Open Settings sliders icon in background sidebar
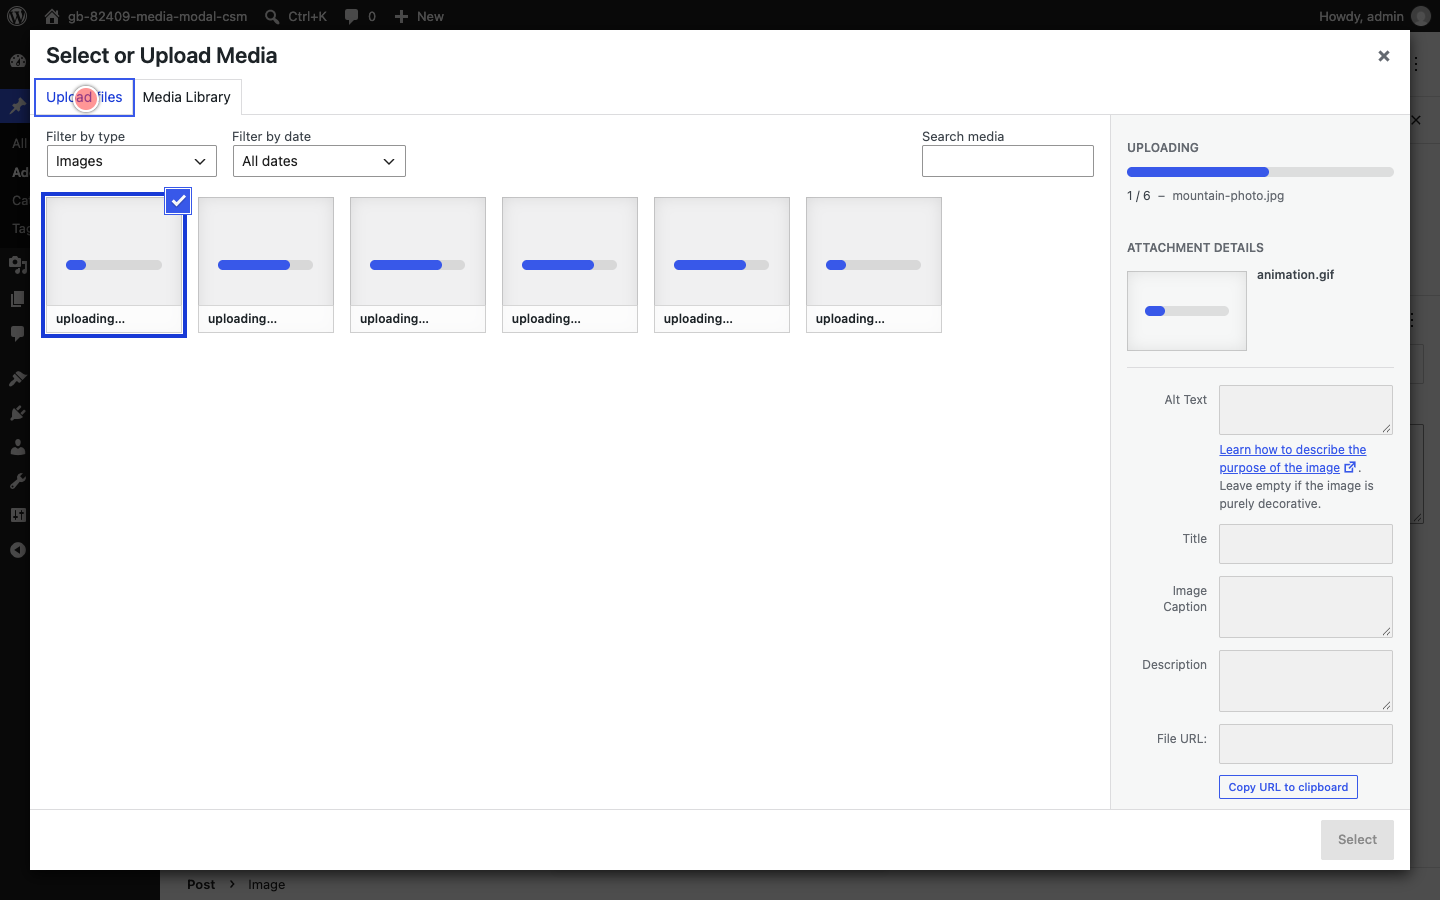 click(17, 515)
